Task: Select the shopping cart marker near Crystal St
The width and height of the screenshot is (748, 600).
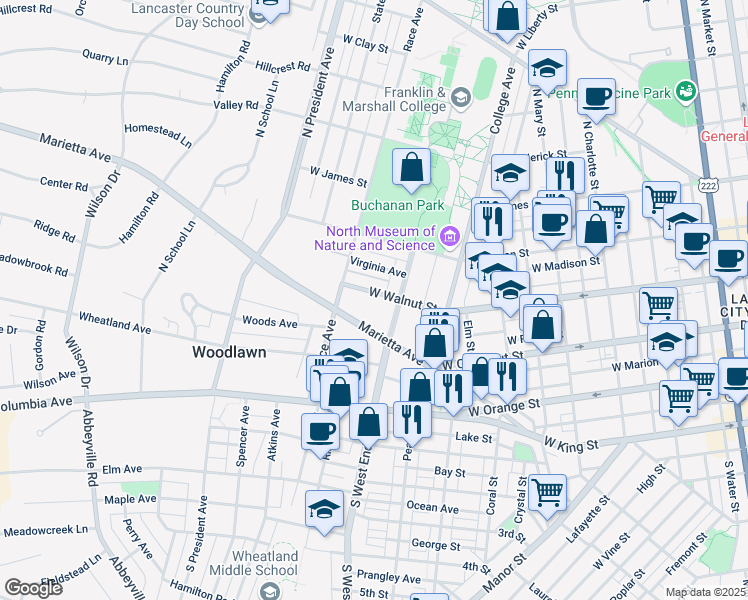Action: 548,494
